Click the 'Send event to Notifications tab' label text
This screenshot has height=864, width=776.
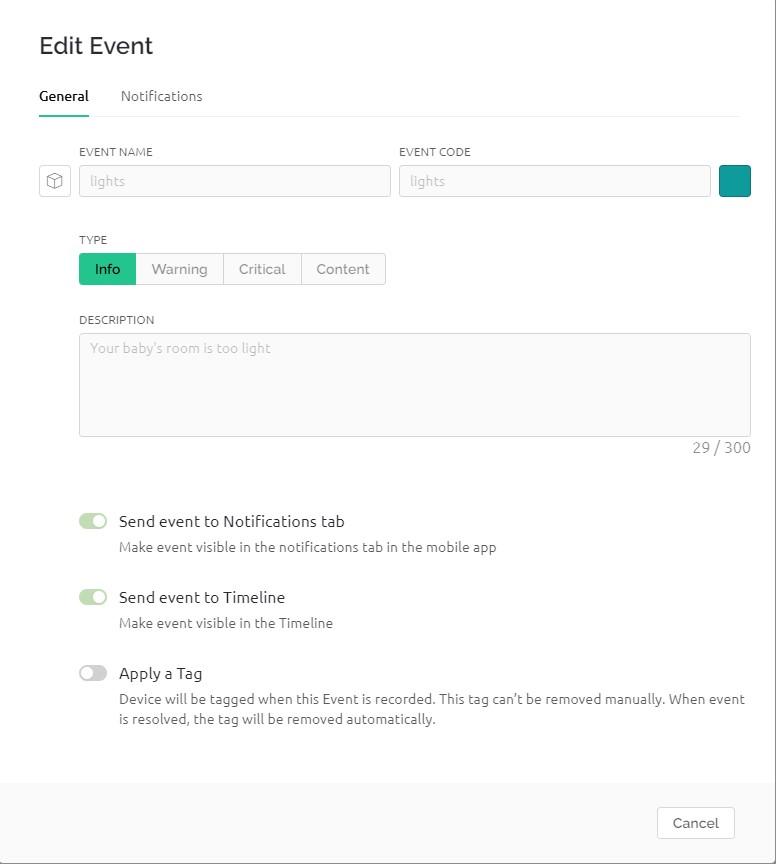pyautogui.click(x=231, y=521)
